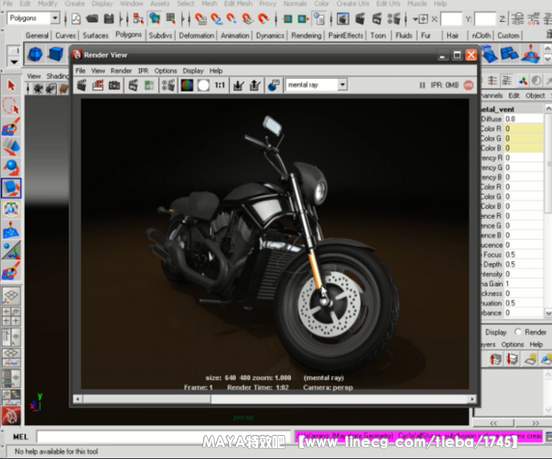
Task: Pause the IPR tuning
Action: click(x=422, y=85)
